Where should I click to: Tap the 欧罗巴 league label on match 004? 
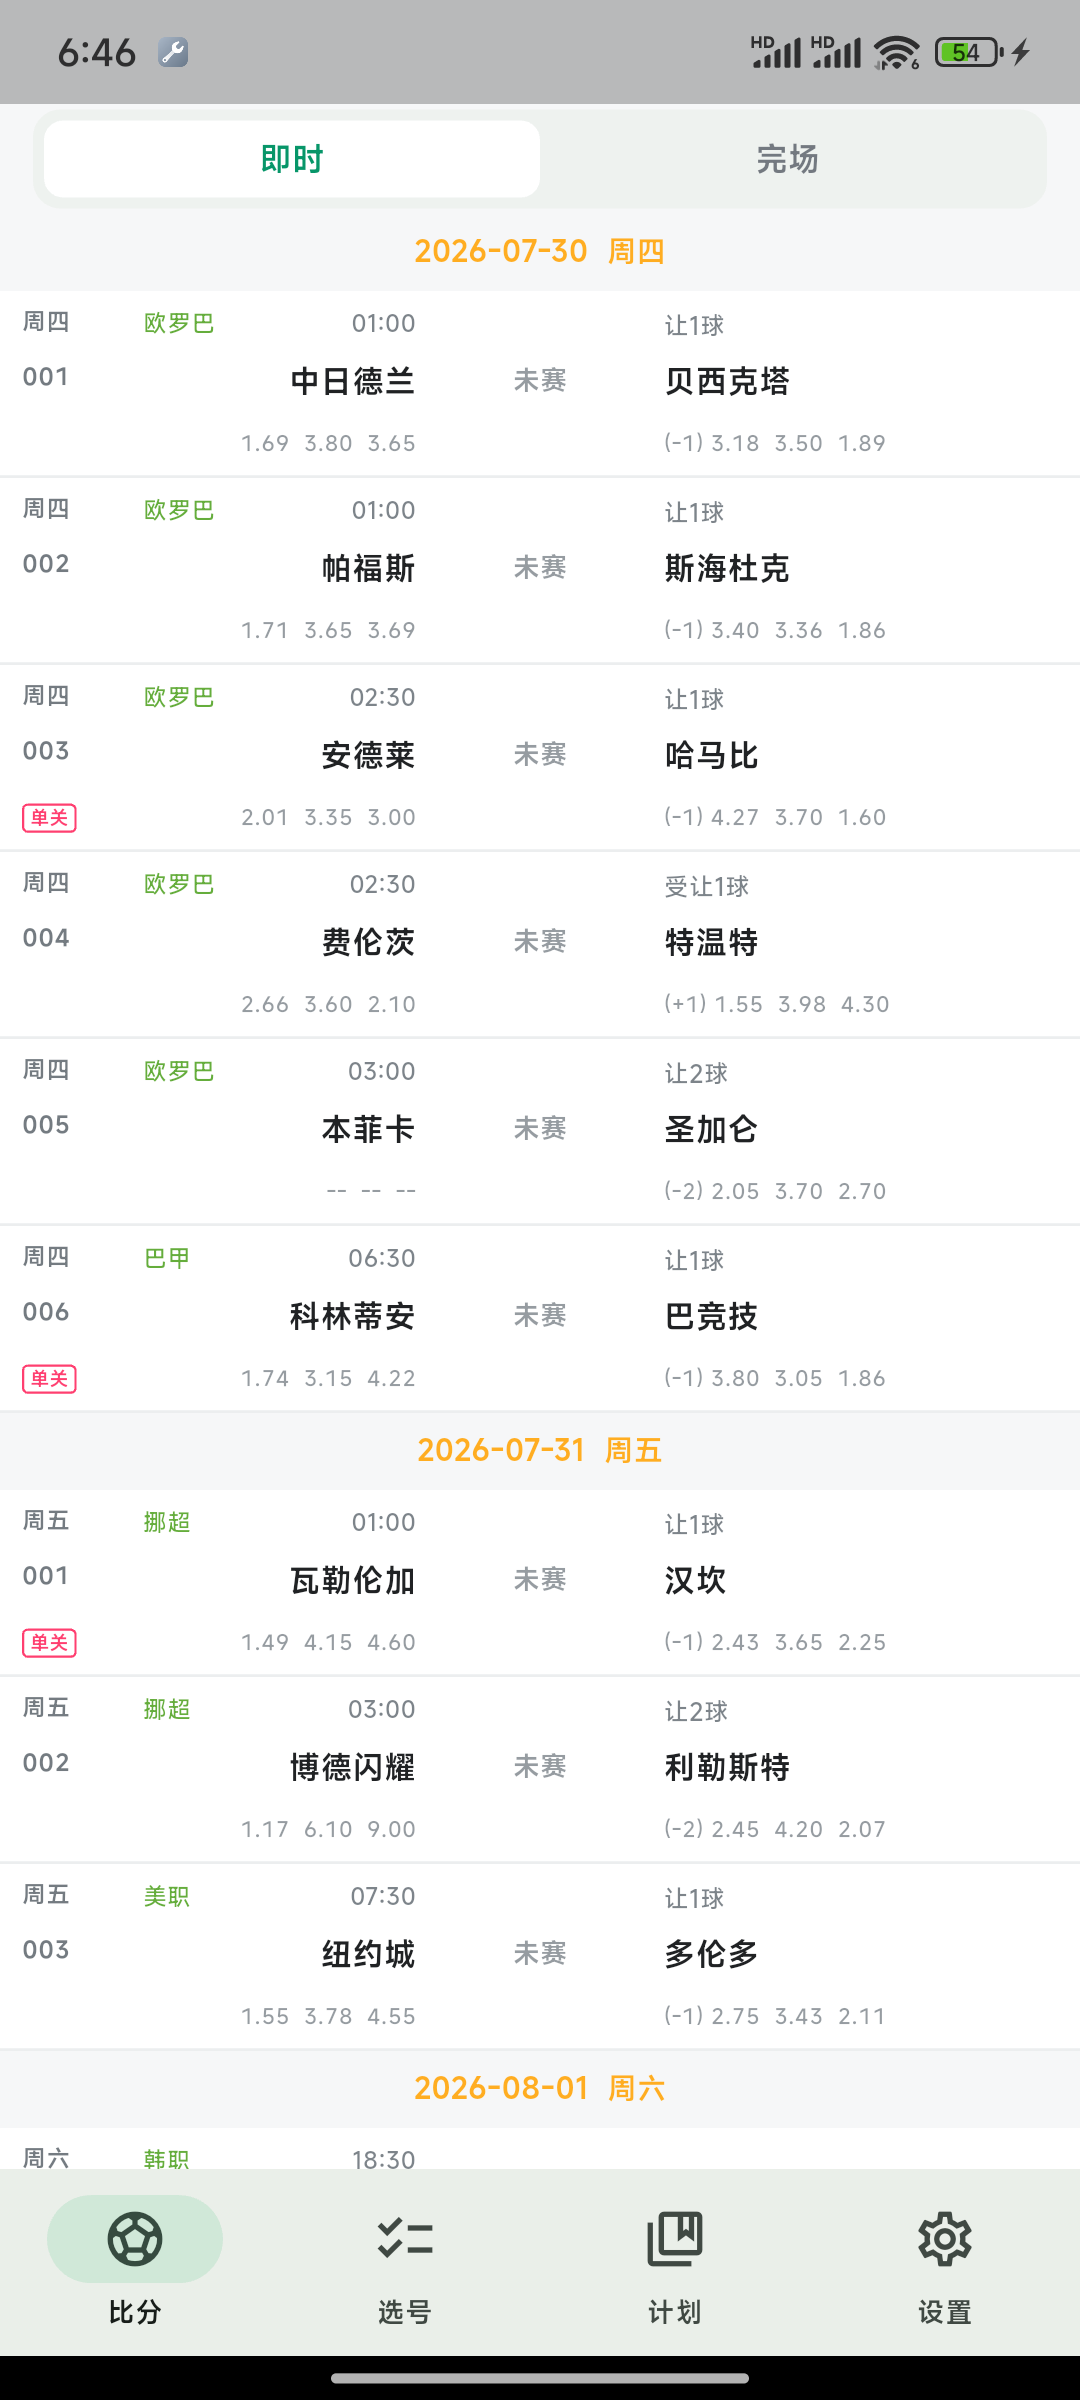pos(179,884)
